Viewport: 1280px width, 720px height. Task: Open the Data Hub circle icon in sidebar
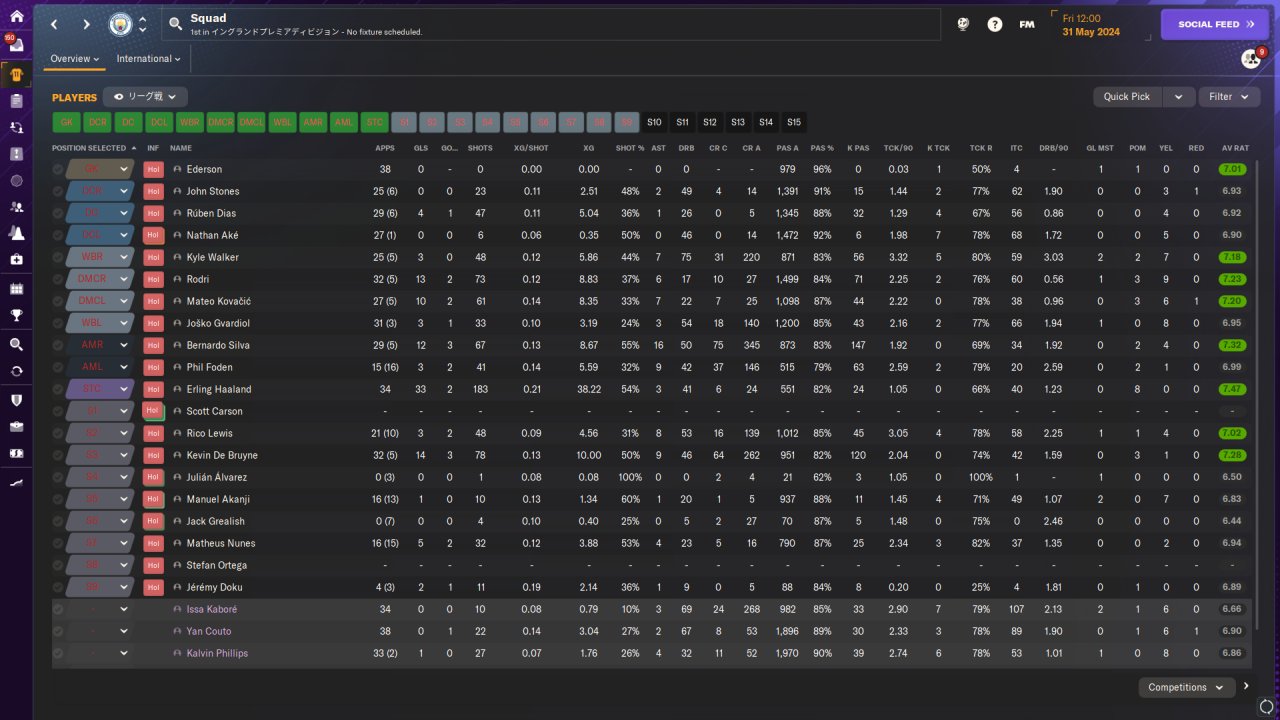tap(16, 181)
